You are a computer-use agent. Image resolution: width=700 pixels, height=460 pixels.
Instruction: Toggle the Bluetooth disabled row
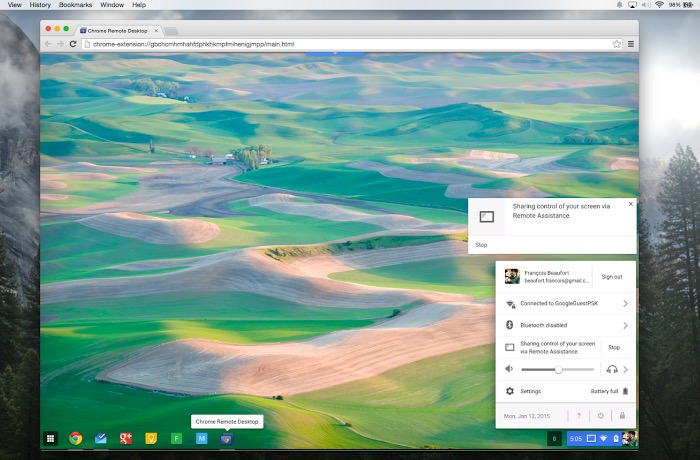(565, 325)
